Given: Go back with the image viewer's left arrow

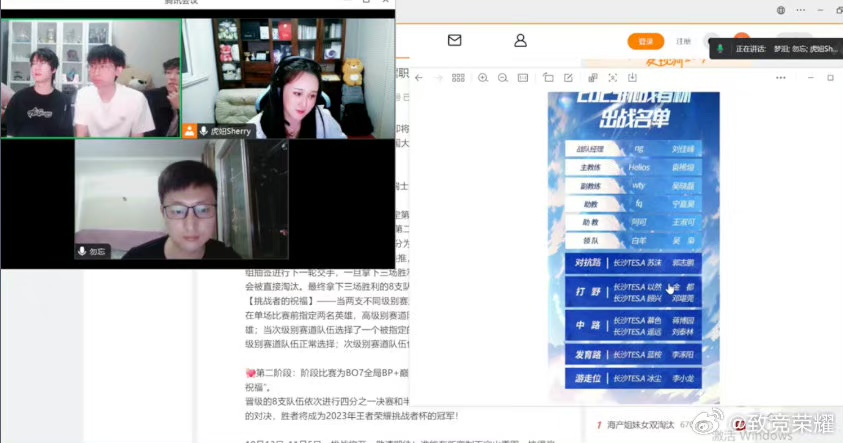Looking at the screenshot, I should coord(419,78).
